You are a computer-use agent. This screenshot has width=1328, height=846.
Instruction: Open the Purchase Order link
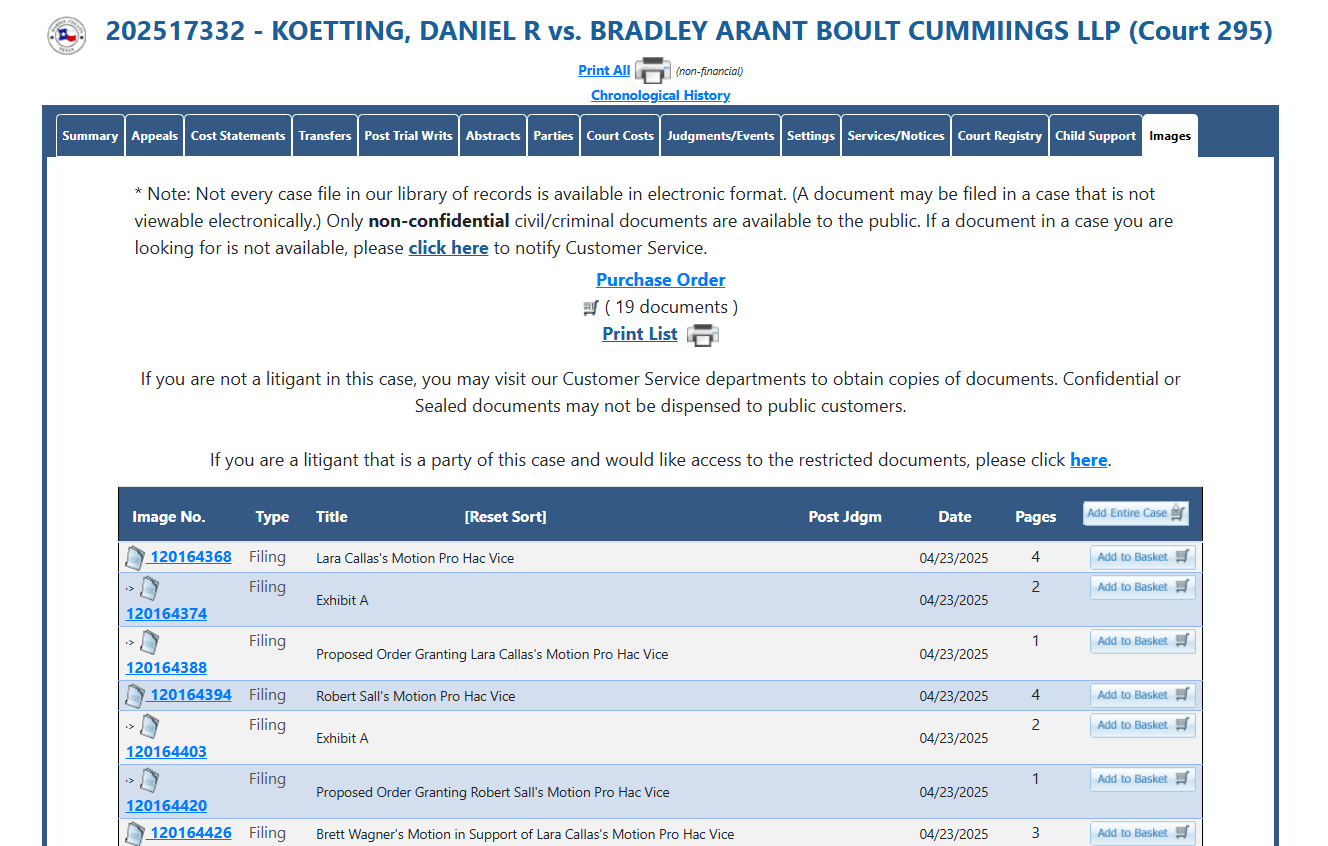(661, 280)
